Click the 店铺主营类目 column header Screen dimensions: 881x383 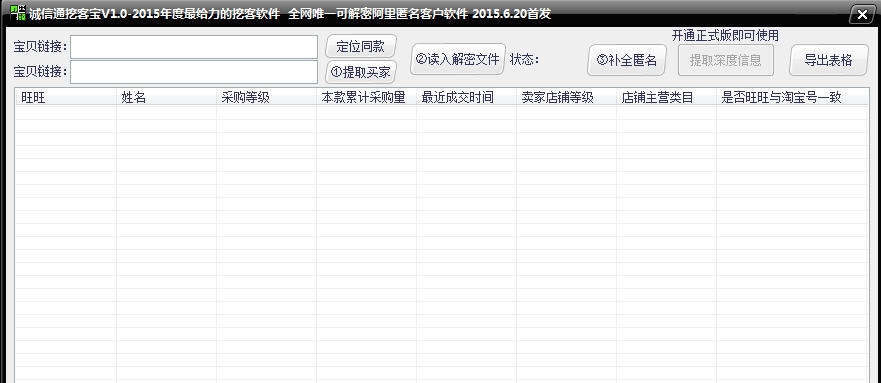click(x=666, y=97)
